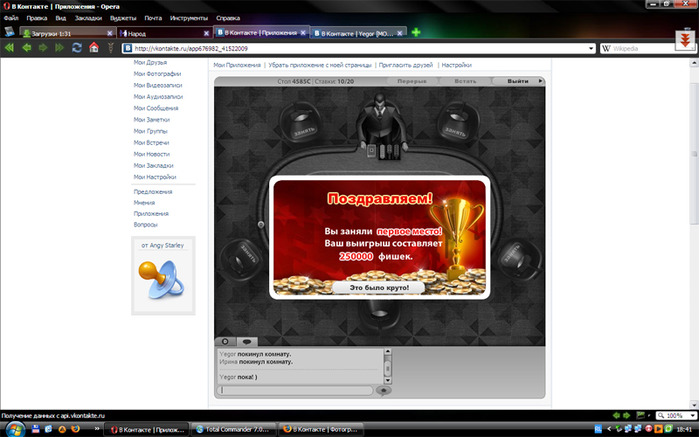
Task: Open the Закладки menu
Action: click(x=88, y=18)
